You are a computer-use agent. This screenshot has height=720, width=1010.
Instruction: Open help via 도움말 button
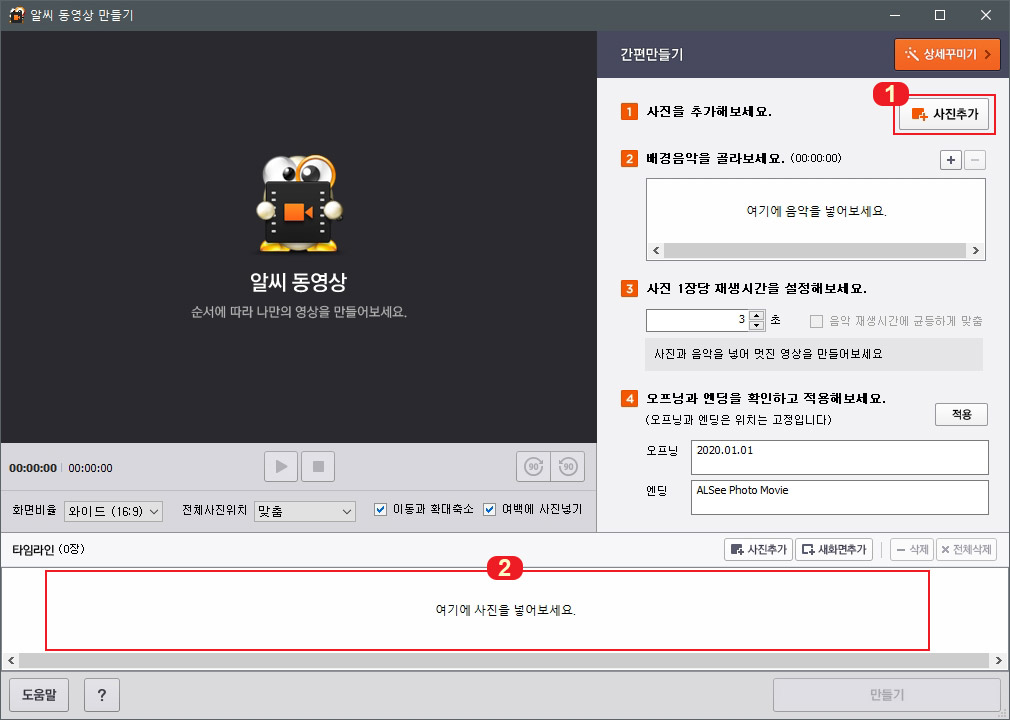click(x=40, y=695)
